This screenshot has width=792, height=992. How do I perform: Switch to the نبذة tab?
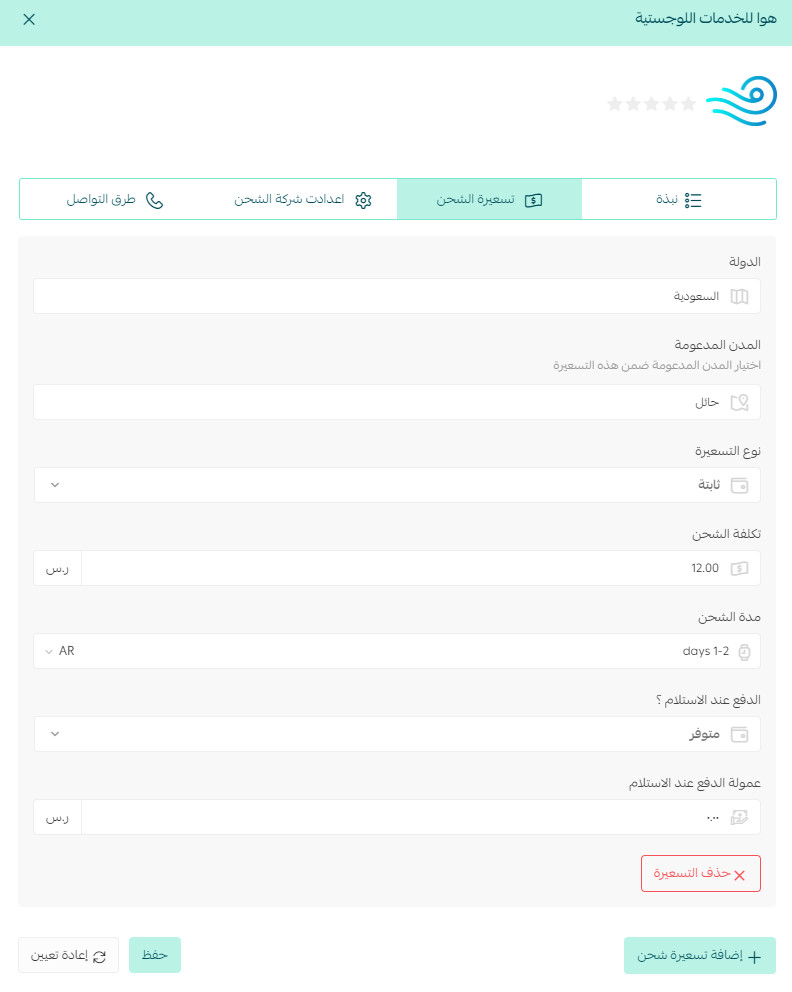point(679,200)
